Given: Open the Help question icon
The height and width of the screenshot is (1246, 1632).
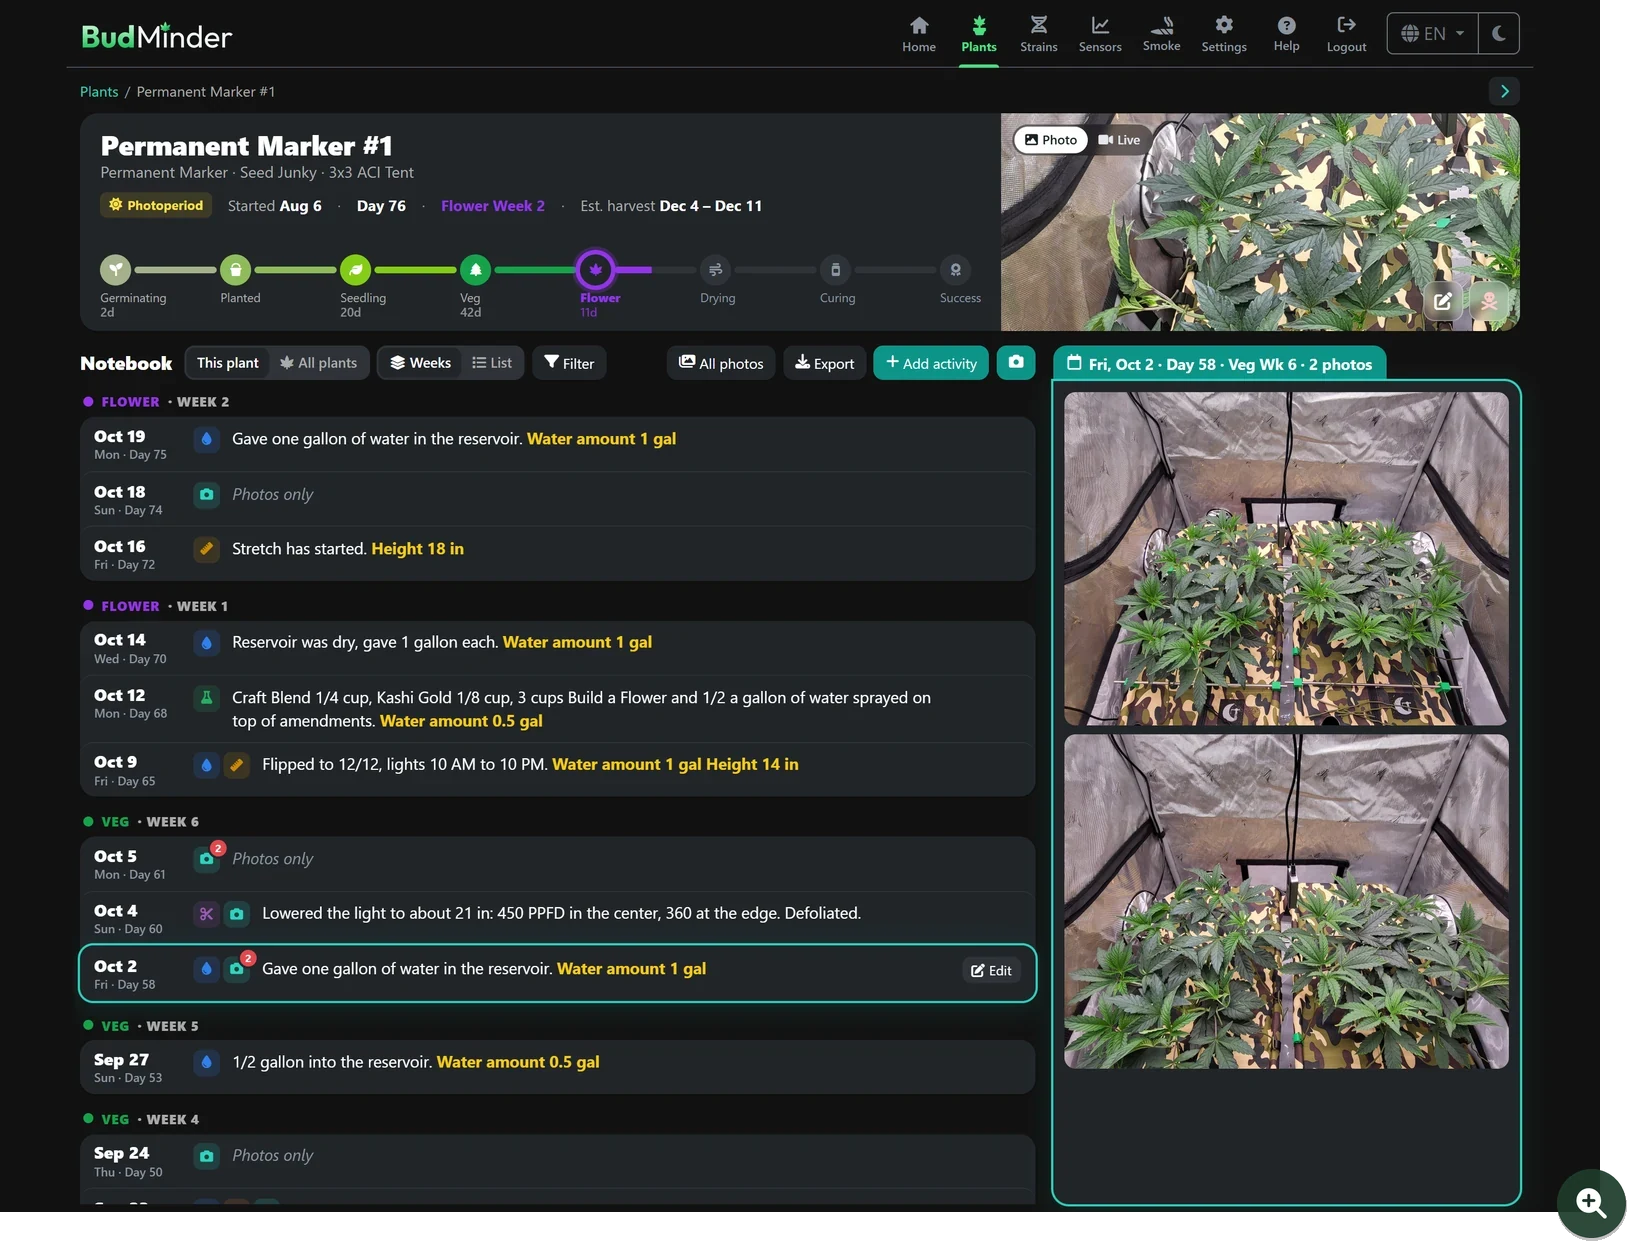Looking at the screenshot, I should pos(1286,34).
